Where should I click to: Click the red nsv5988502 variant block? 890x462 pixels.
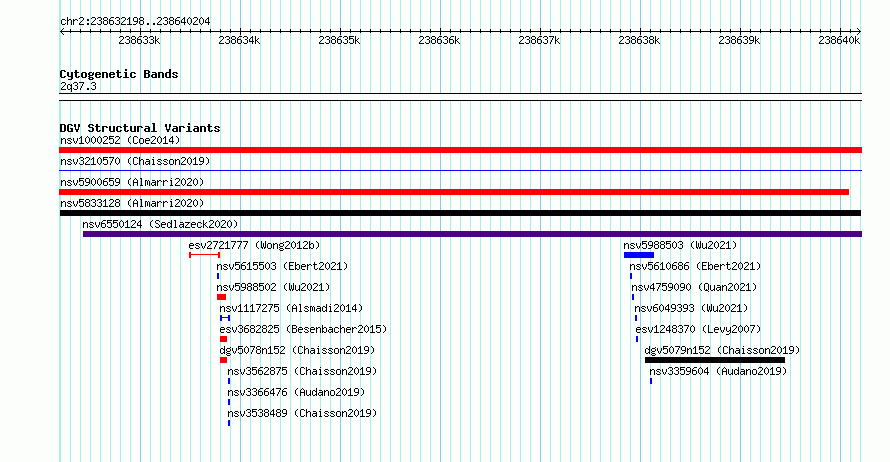coord(221,297)
